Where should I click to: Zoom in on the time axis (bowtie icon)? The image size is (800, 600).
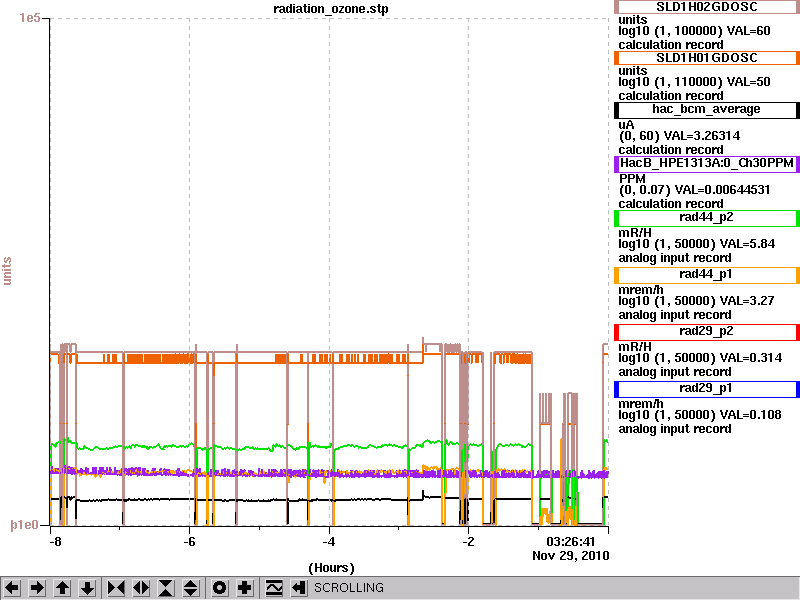[x=116, y=588]
